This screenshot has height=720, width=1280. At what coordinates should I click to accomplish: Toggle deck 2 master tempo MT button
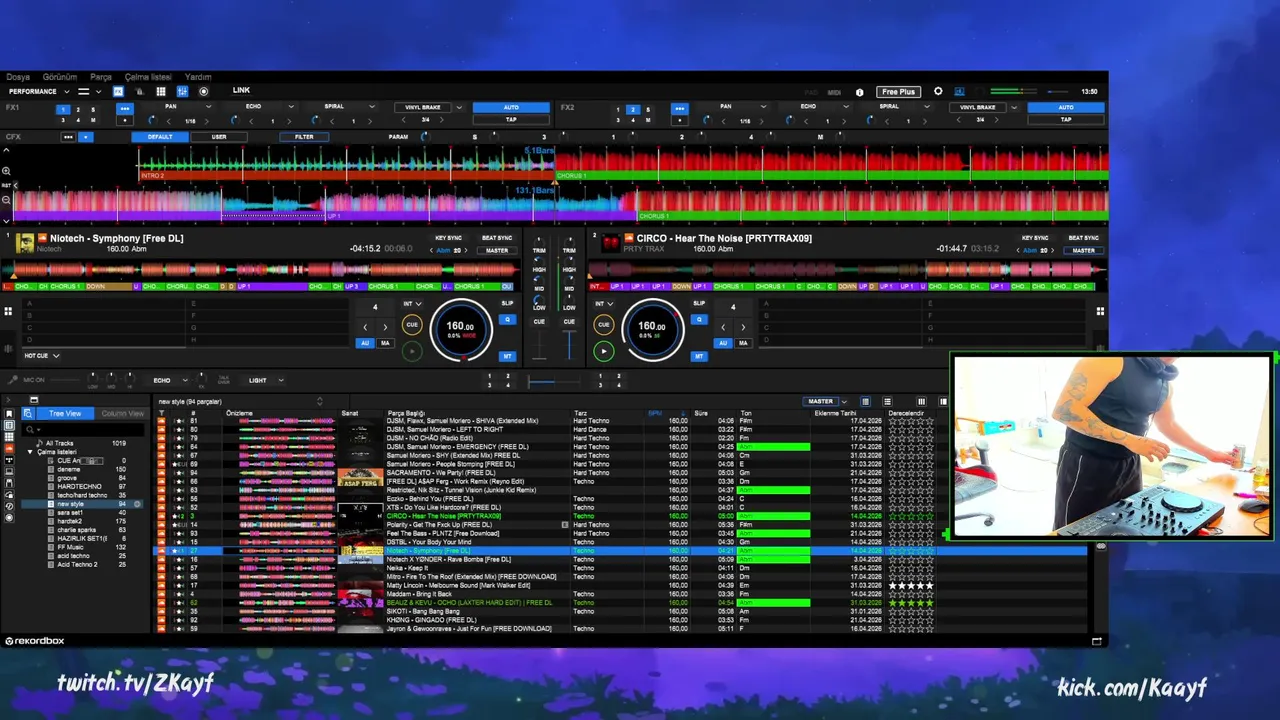point(699,356)
